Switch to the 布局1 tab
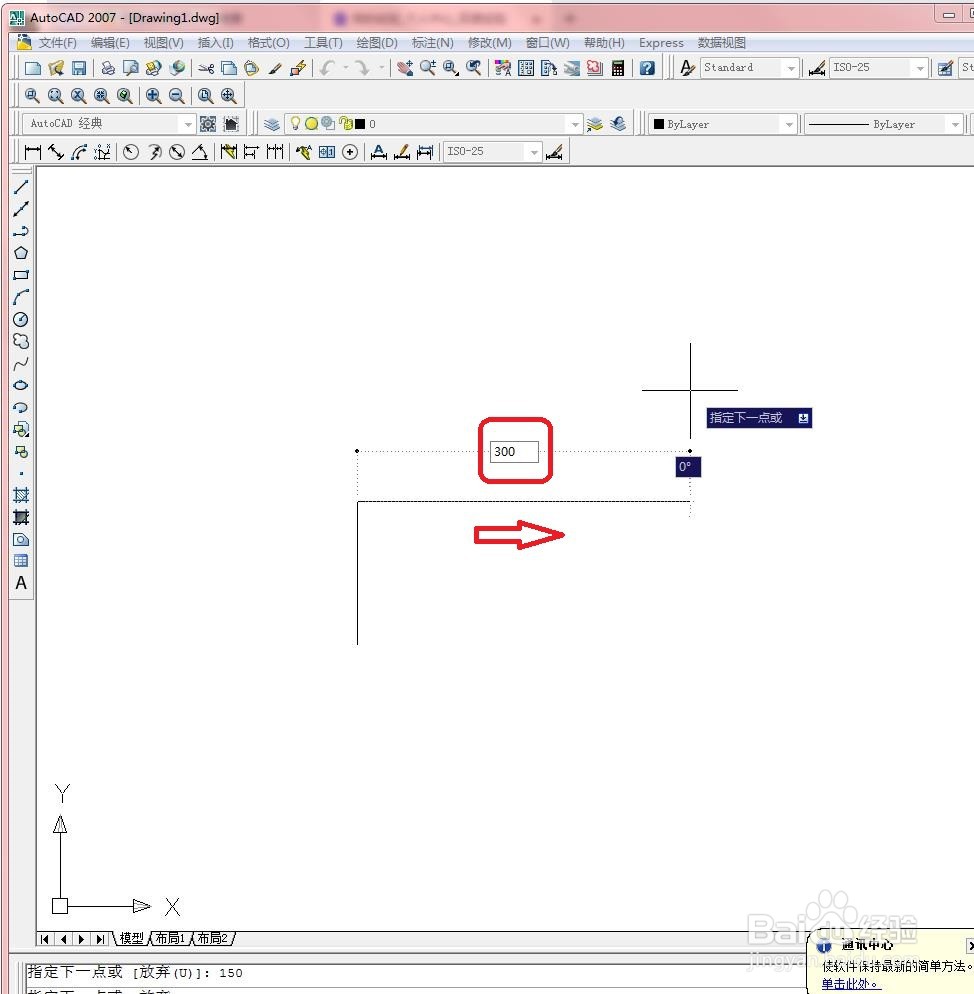This screenshot has width=974, height=994. coord(170,938)
